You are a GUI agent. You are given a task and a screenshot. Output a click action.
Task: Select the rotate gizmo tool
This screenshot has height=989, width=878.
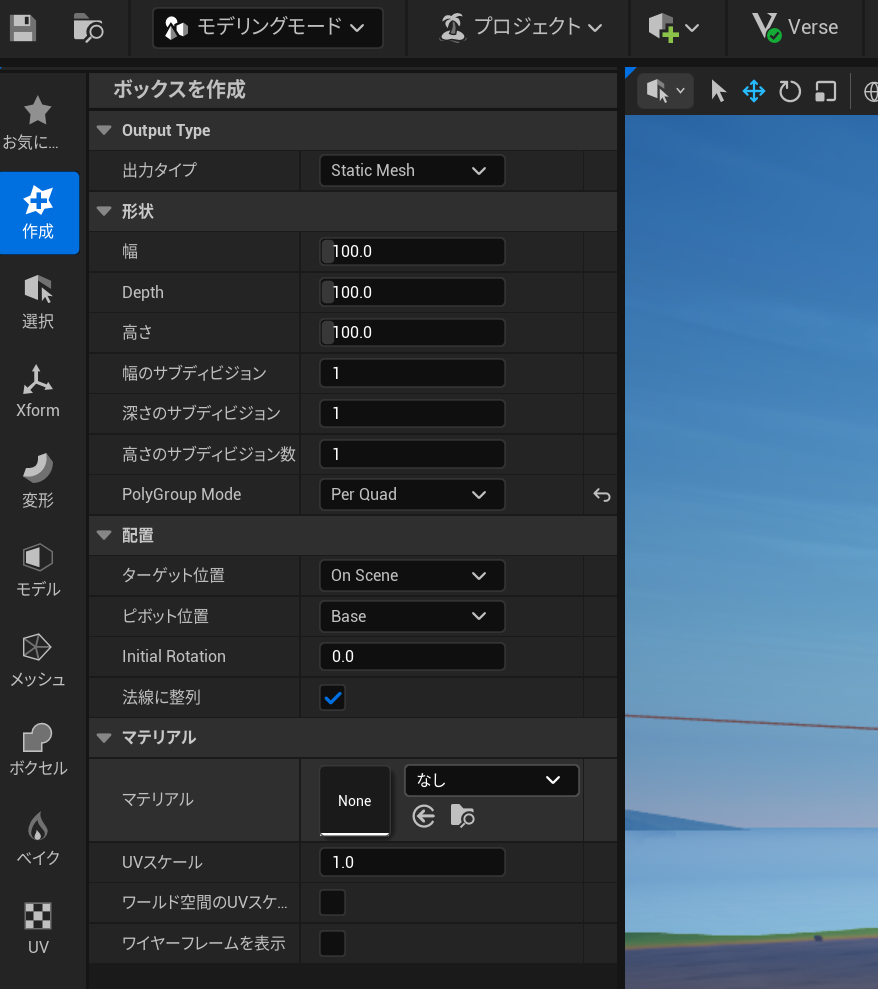click(x=790, y=92)
